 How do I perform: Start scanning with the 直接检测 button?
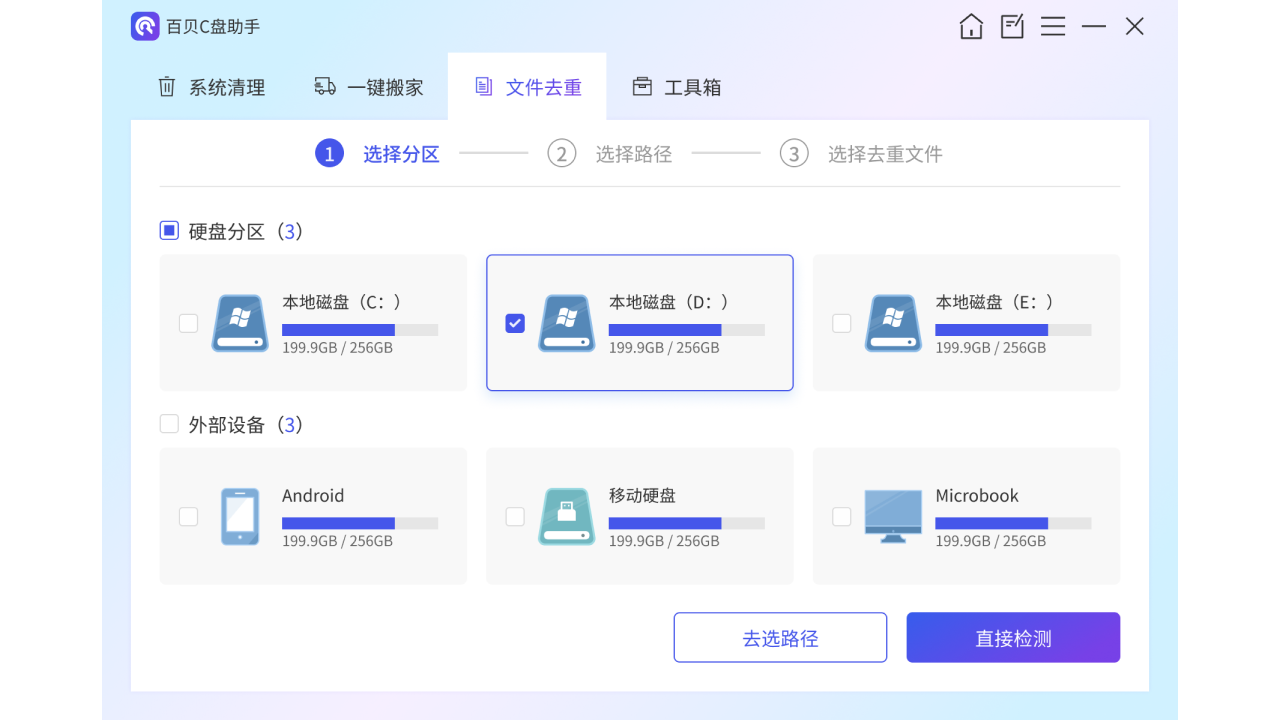click(x=1013, y=637)
